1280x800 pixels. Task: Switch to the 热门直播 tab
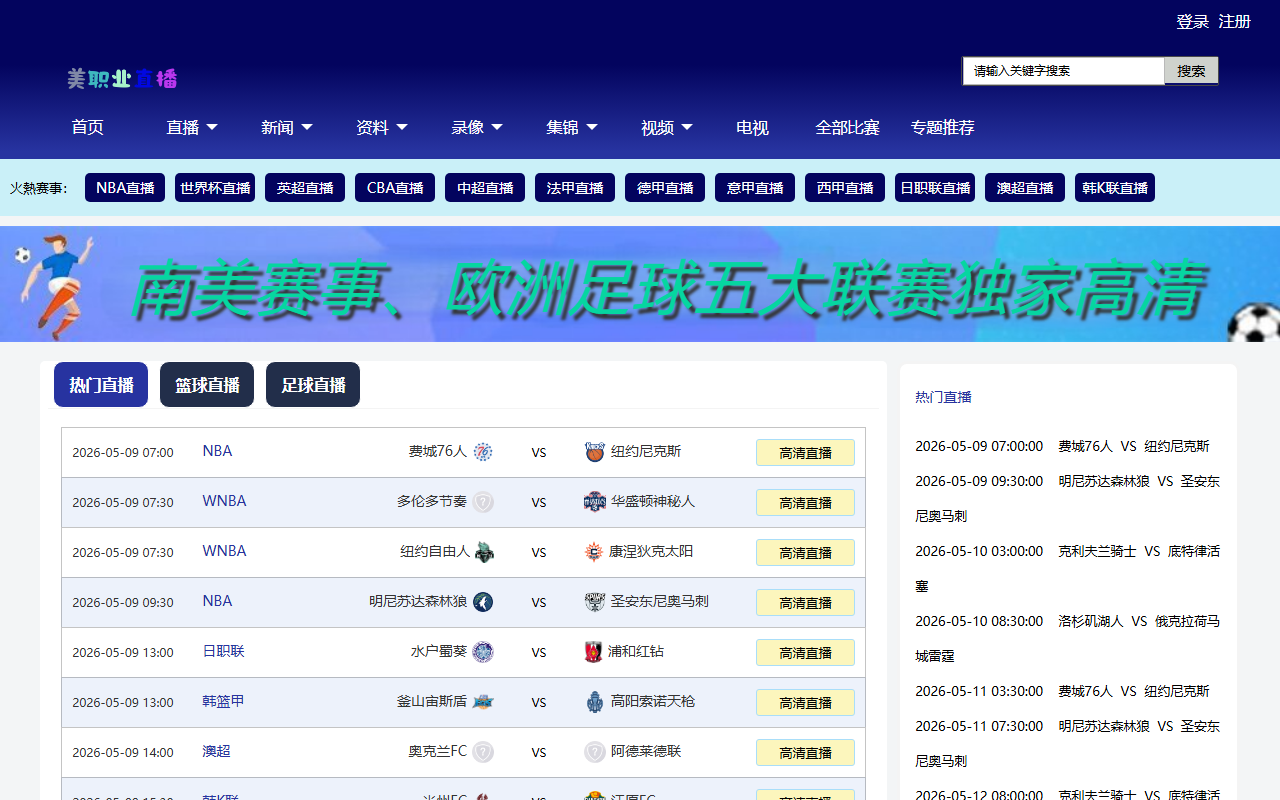point(101,384)
